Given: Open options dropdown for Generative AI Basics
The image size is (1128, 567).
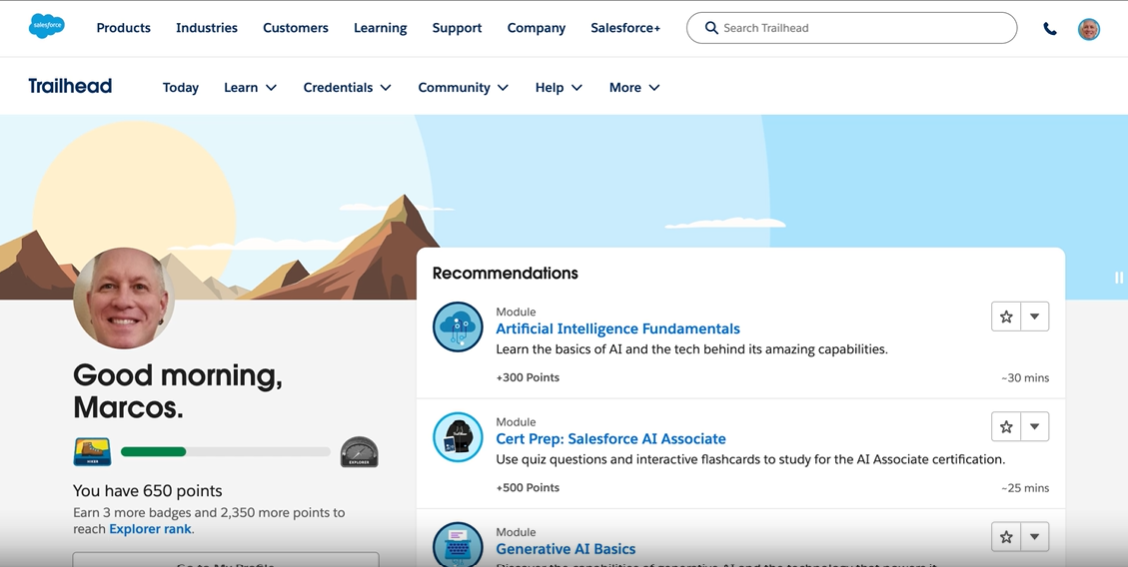Looking at the screenshot, I should point(1034,537).
